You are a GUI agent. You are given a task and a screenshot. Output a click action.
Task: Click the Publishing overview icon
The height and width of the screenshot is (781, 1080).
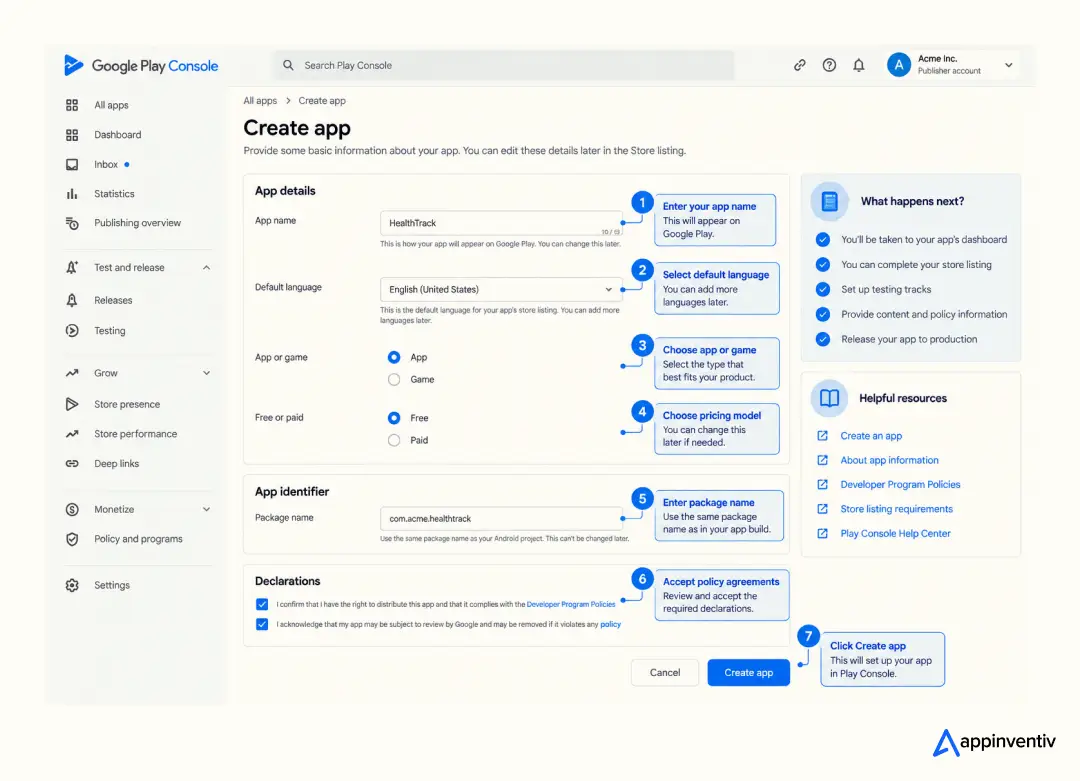pos(72,223)
